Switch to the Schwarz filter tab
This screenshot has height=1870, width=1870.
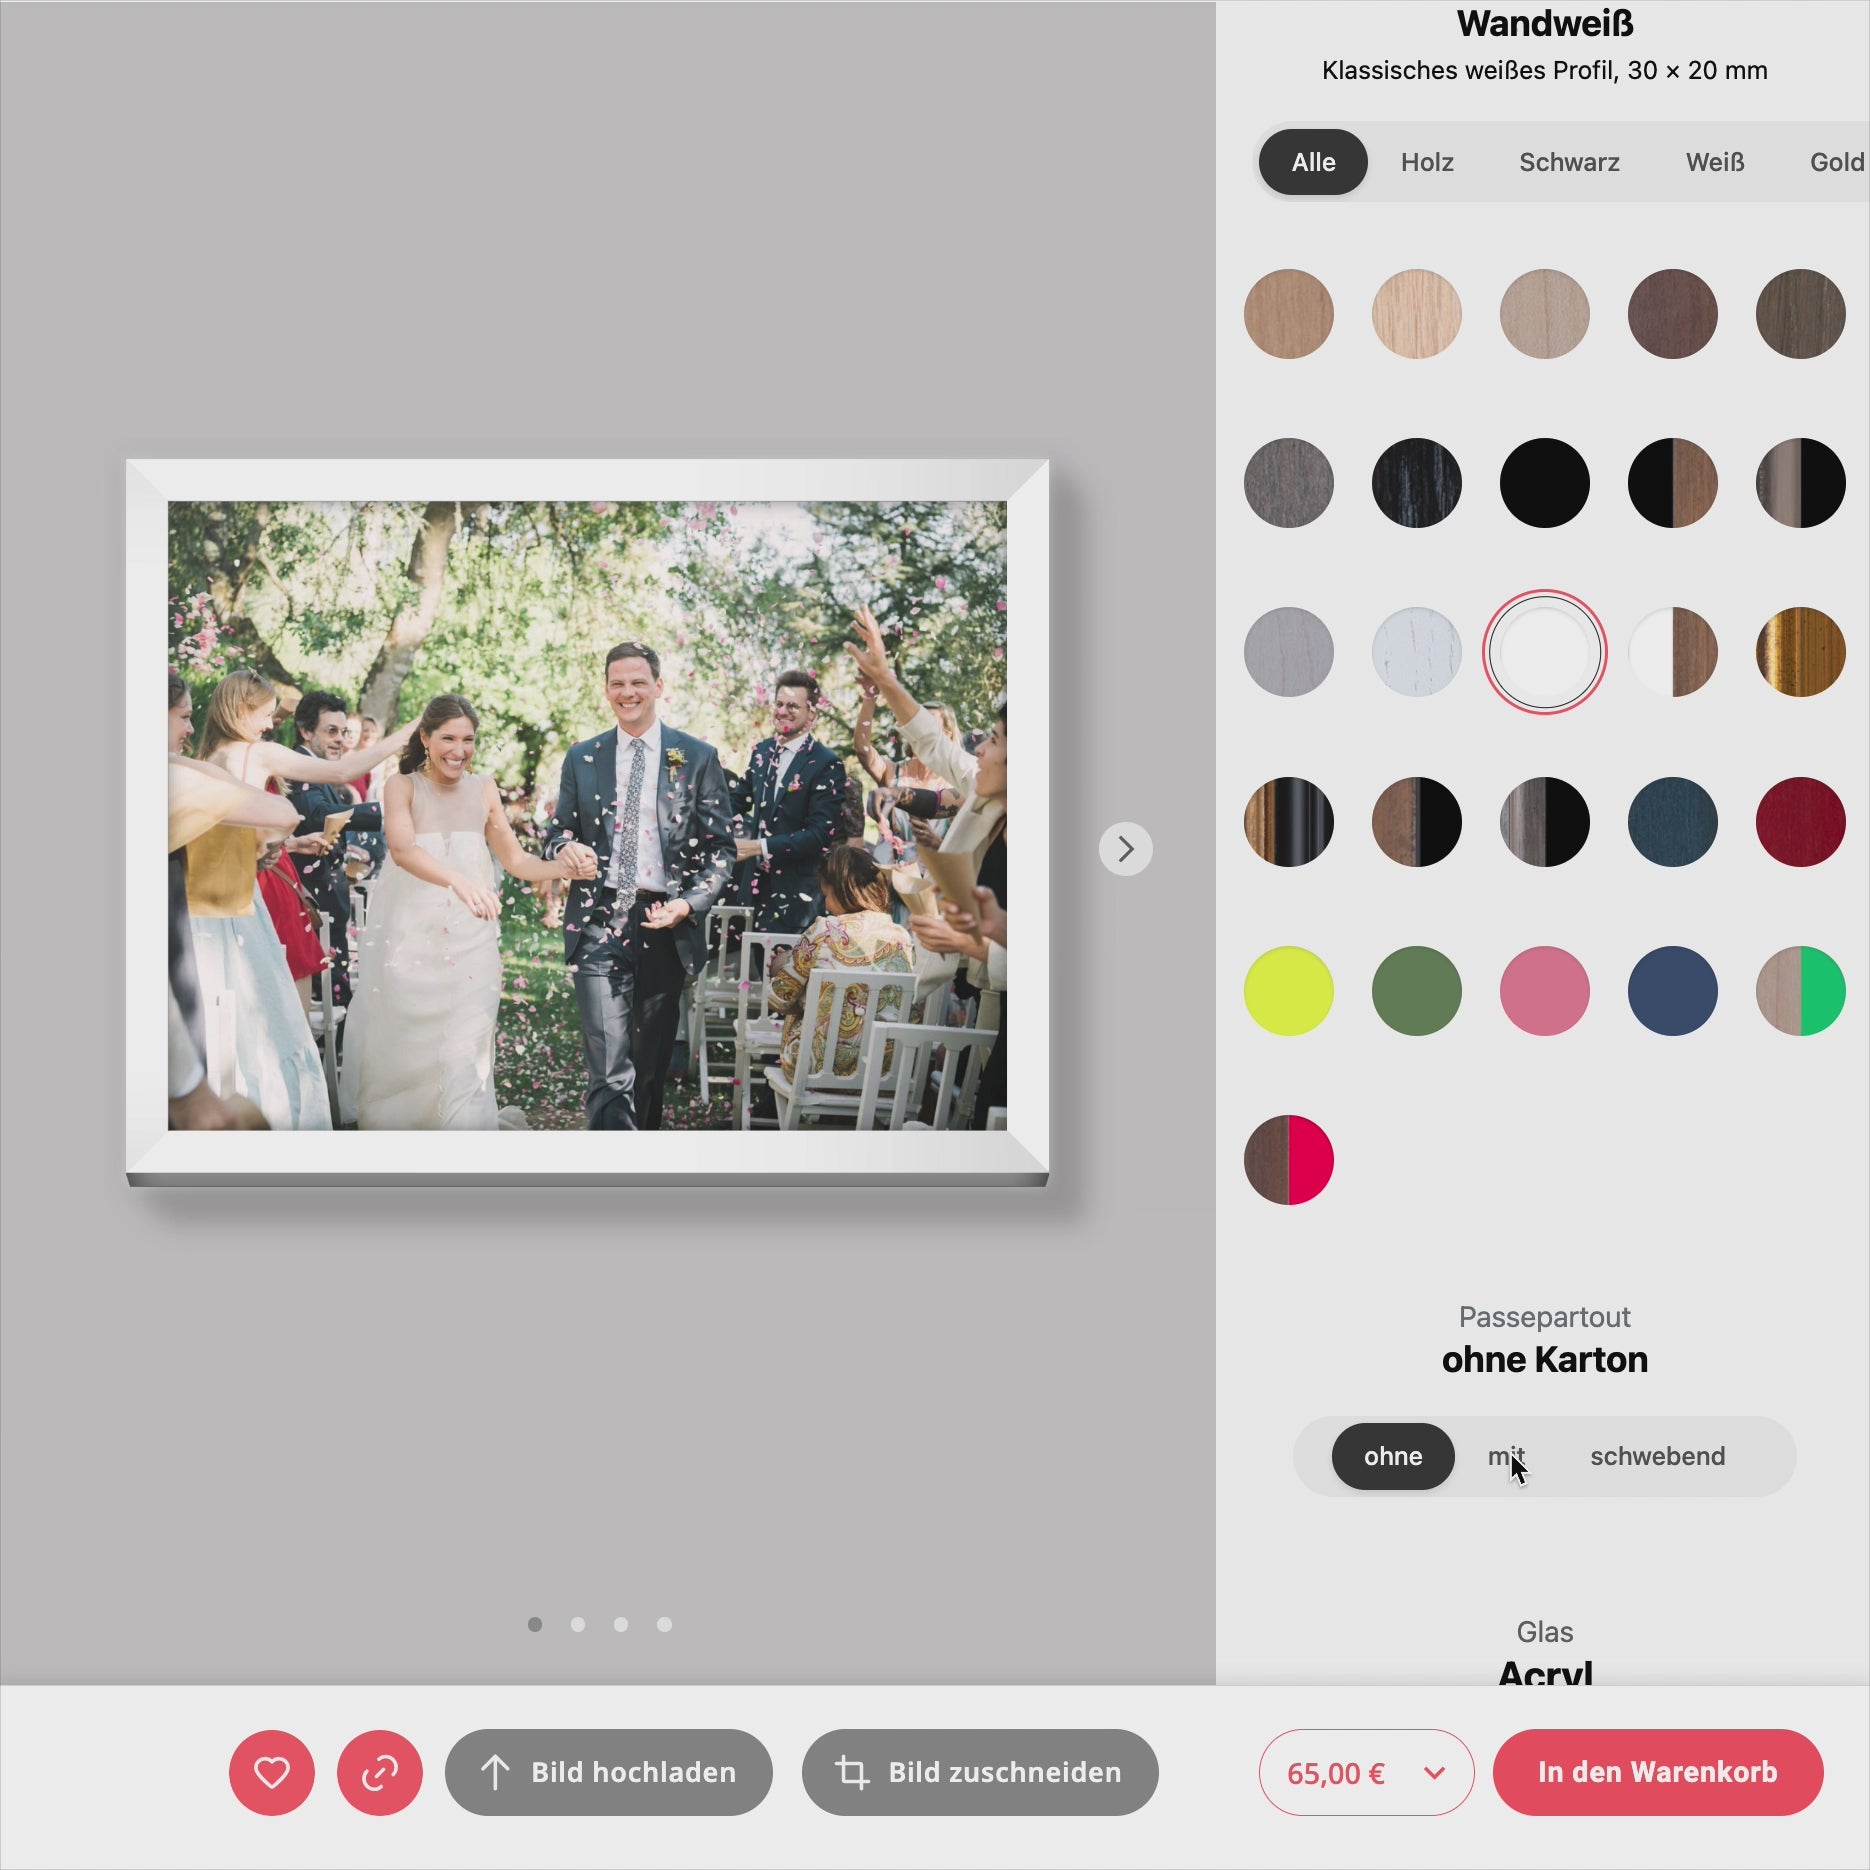[1569, 162]
